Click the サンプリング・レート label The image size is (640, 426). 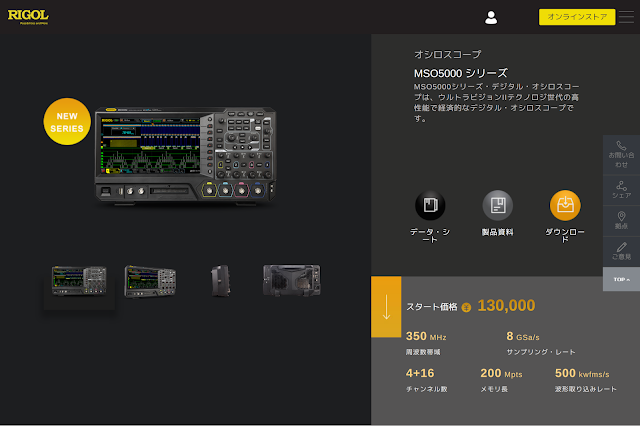pyautogui.click(x=541, y=352)
